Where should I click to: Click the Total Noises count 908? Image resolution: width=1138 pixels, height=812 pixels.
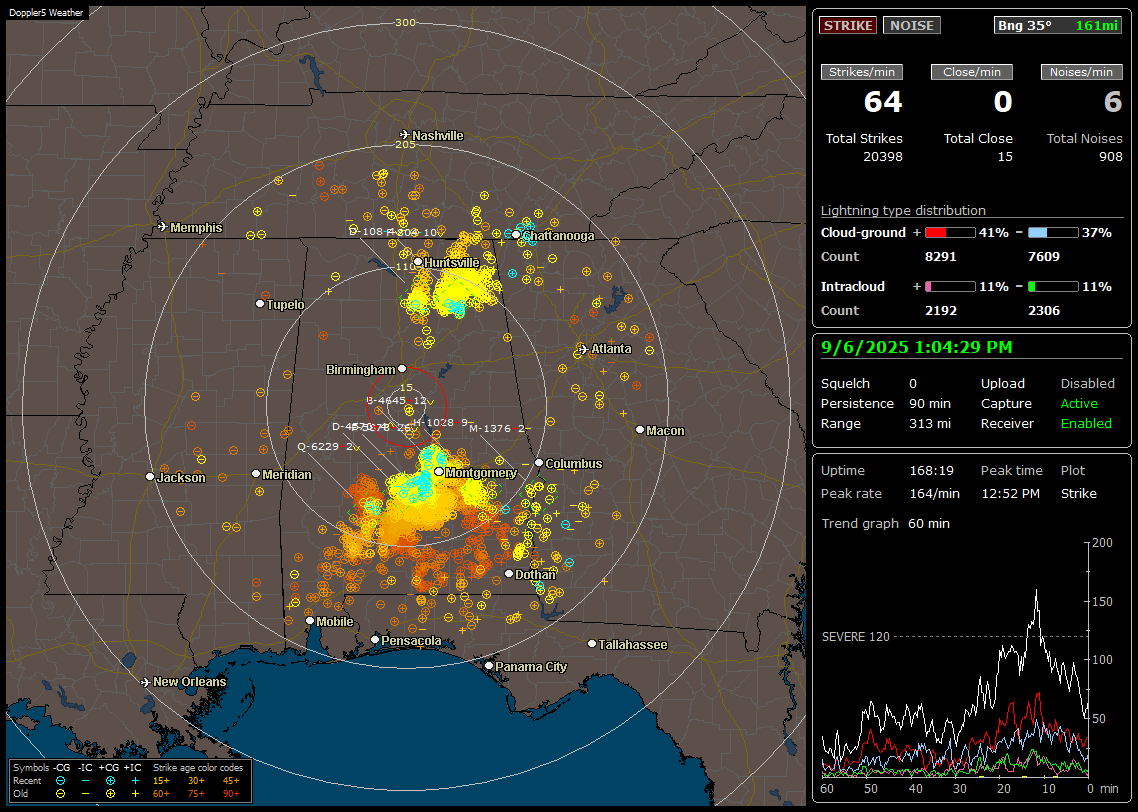point(1110,156)
